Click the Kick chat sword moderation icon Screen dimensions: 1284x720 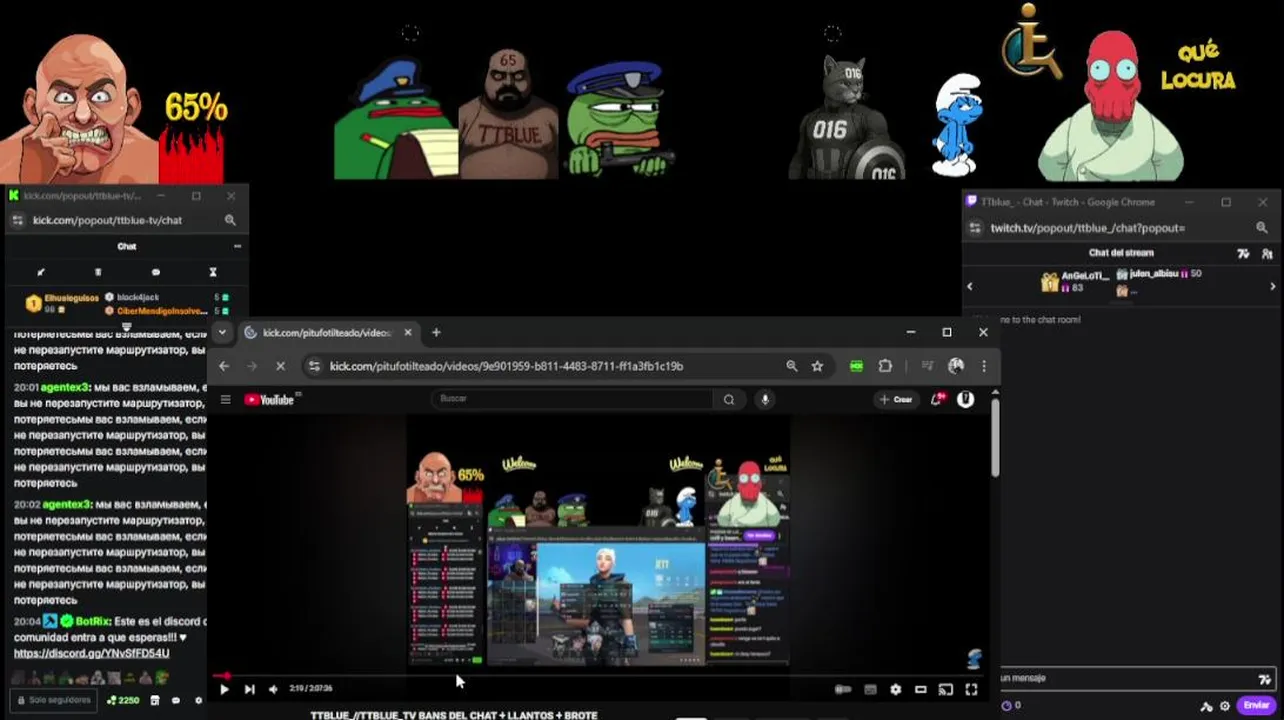coord(41,272)
